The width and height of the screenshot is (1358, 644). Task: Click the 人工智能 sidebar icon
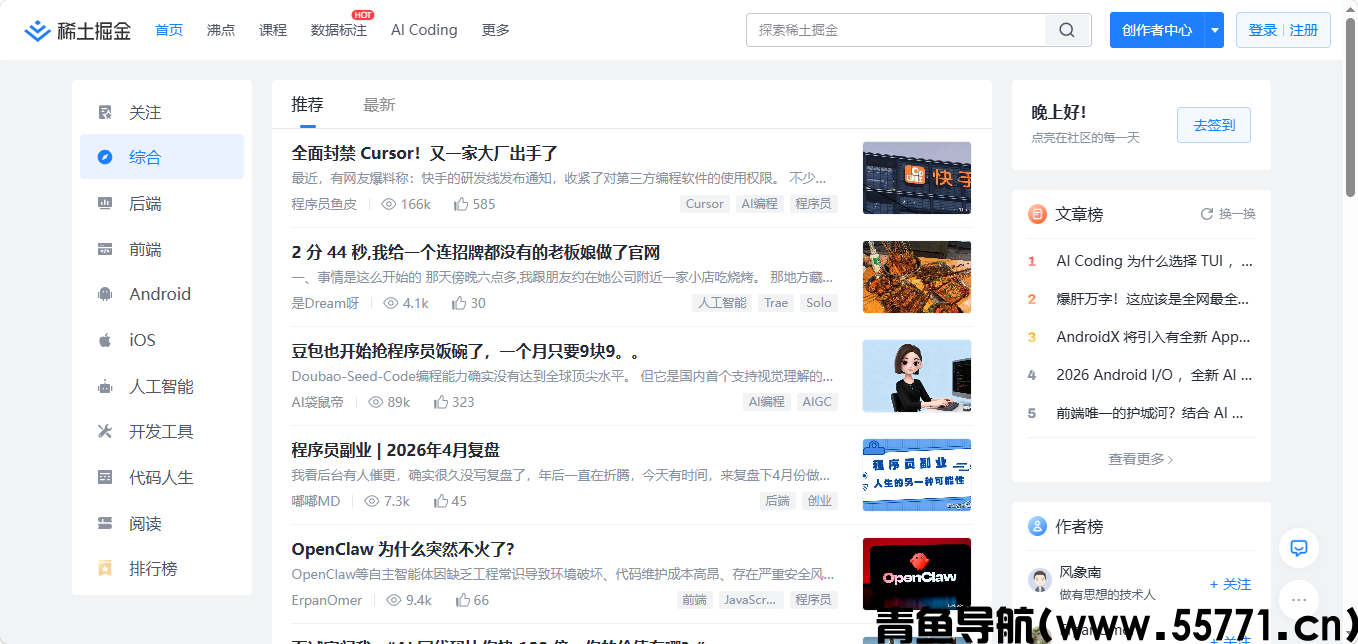click(105, 386)
